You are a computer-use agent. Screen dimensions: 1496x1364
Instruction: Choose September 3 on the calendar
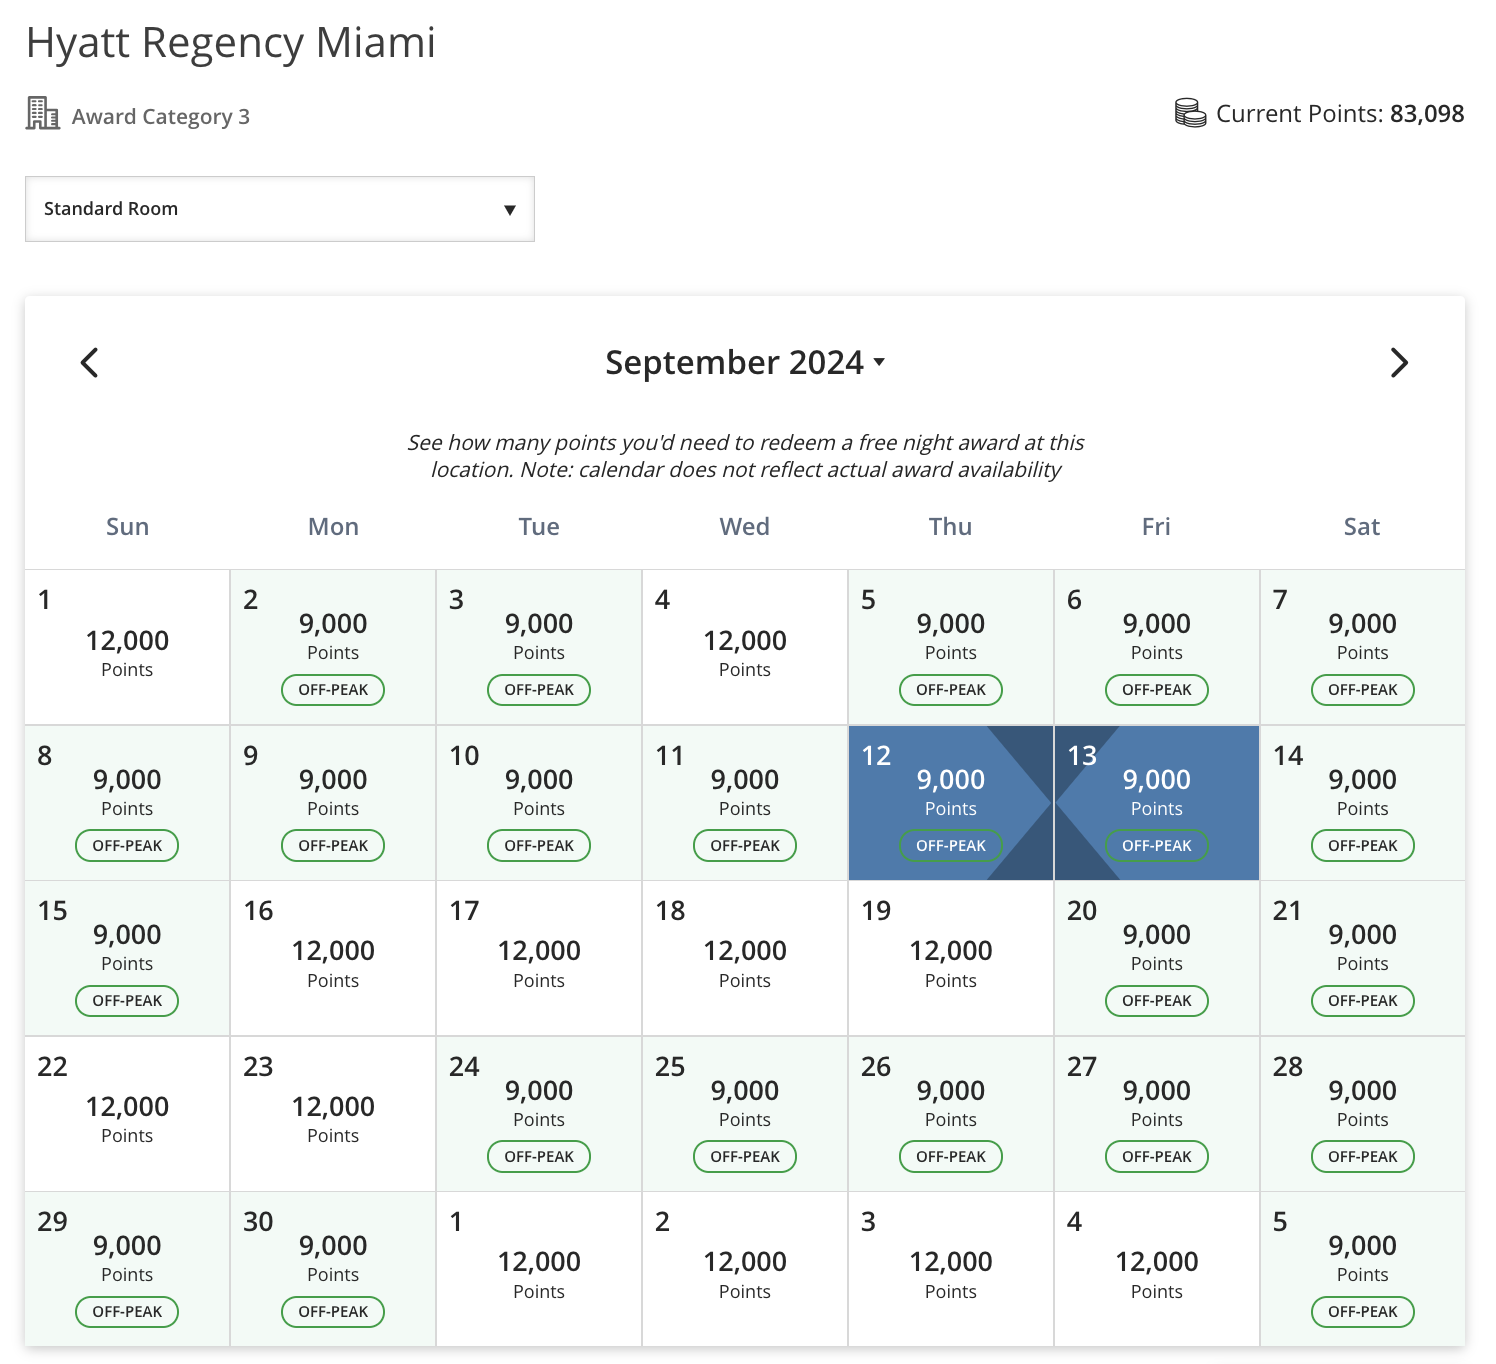(x=539, y=647)
